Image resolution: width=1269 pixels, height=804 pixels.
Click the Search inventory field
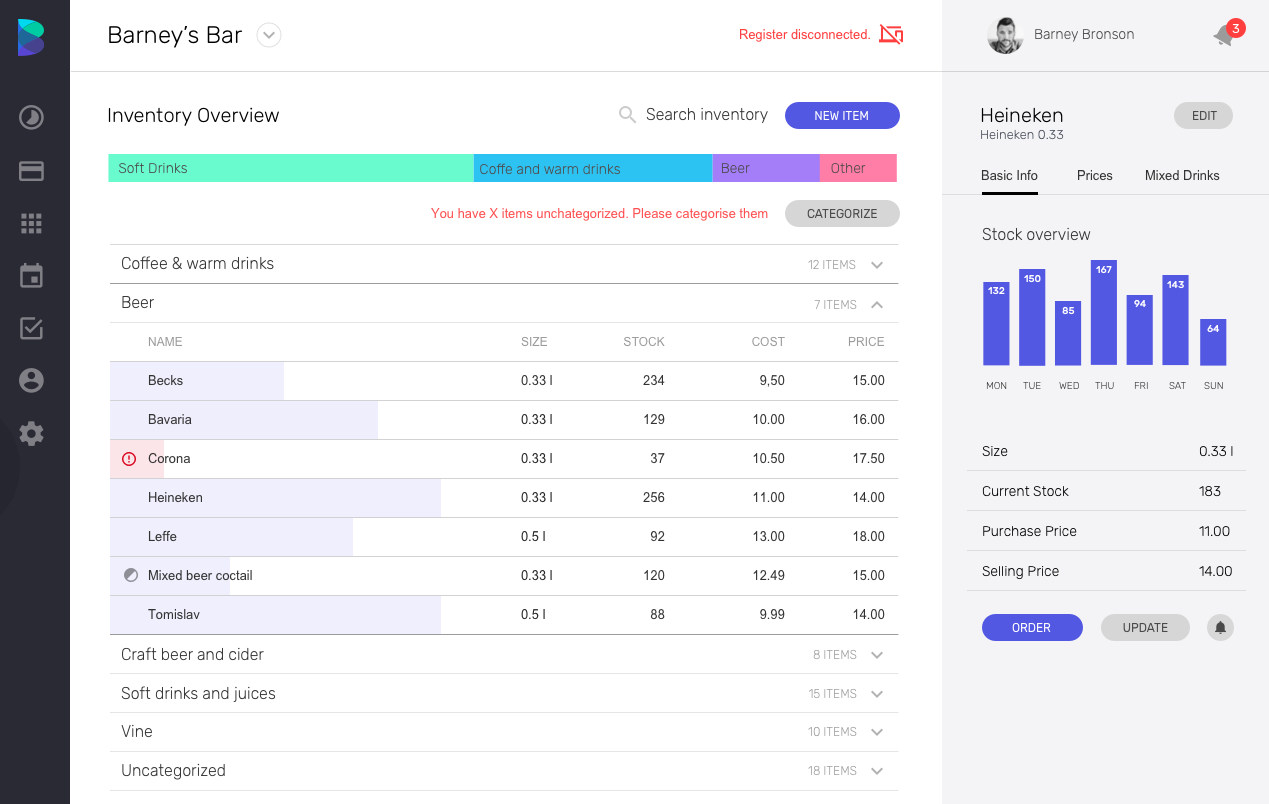pyautogui.click(x=706, y=115)
